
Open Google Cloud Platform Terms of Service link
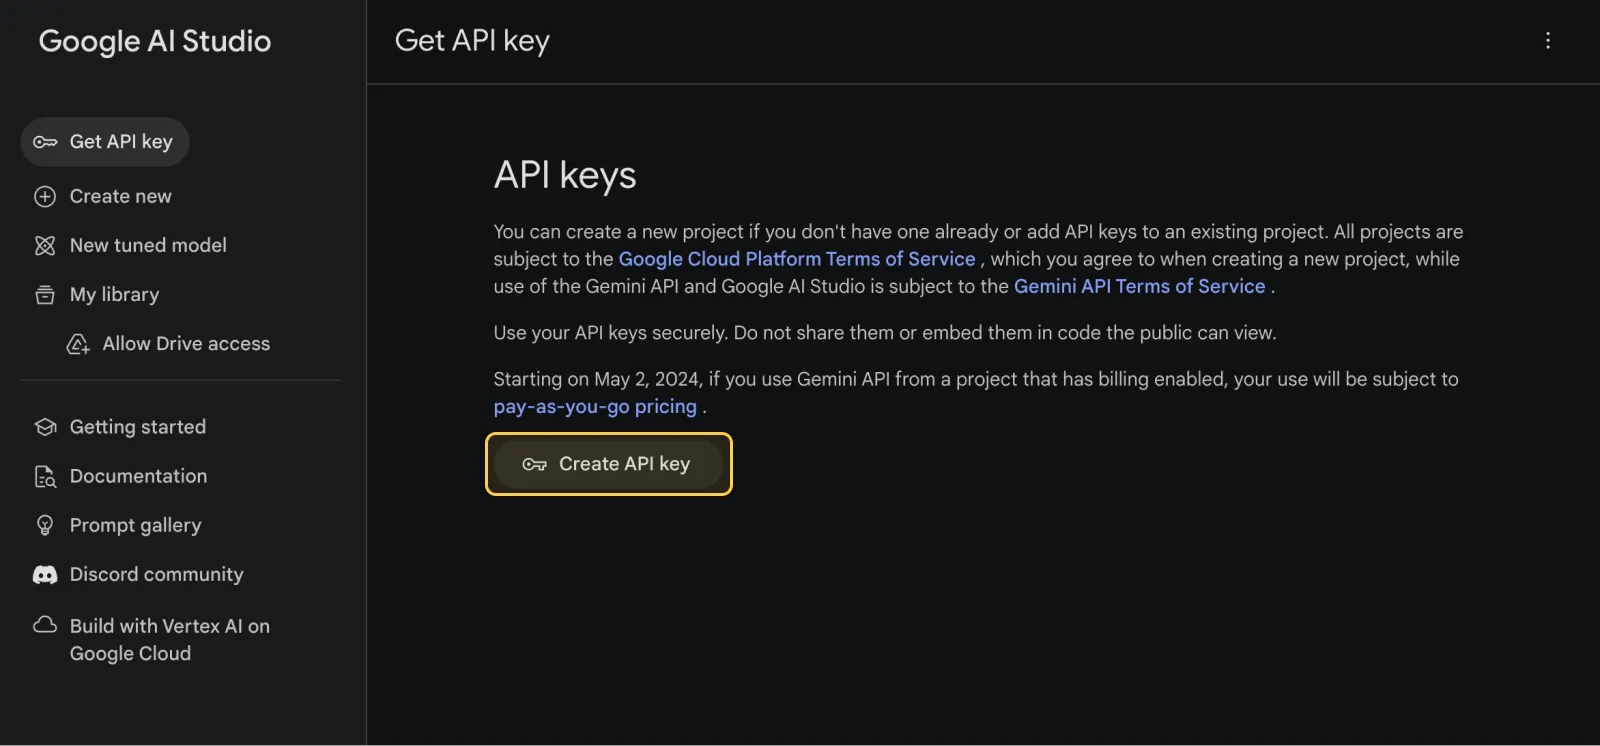coord(797,259)
